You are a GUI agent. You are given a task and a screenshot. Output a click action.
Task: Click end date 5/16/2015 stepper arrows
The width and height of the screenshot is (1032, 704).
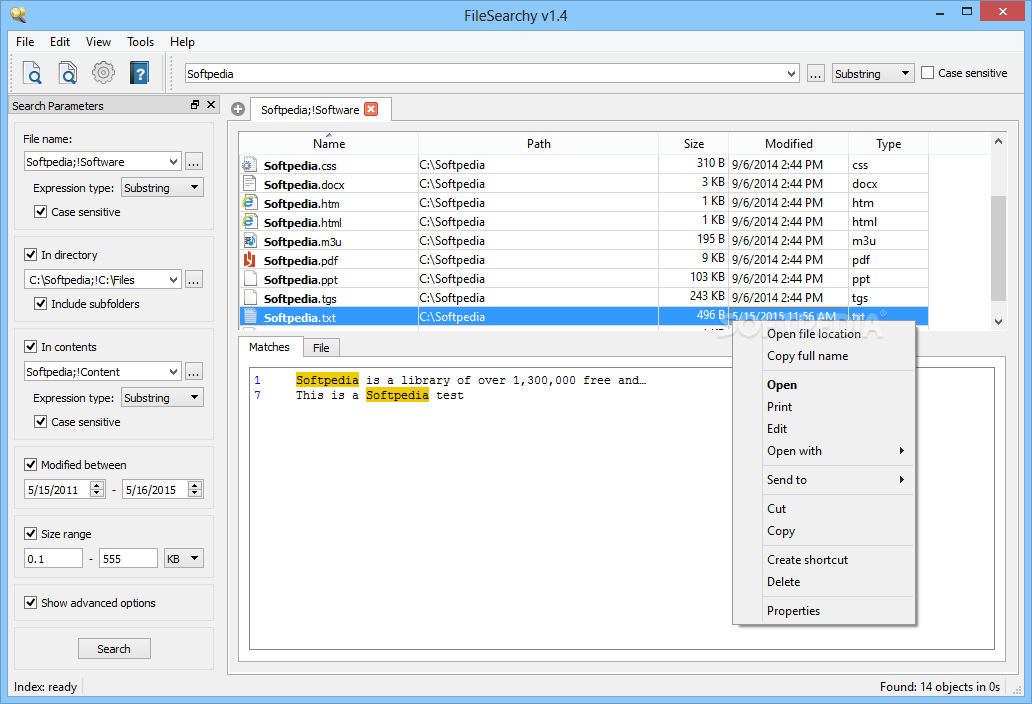tap(195, 490)
